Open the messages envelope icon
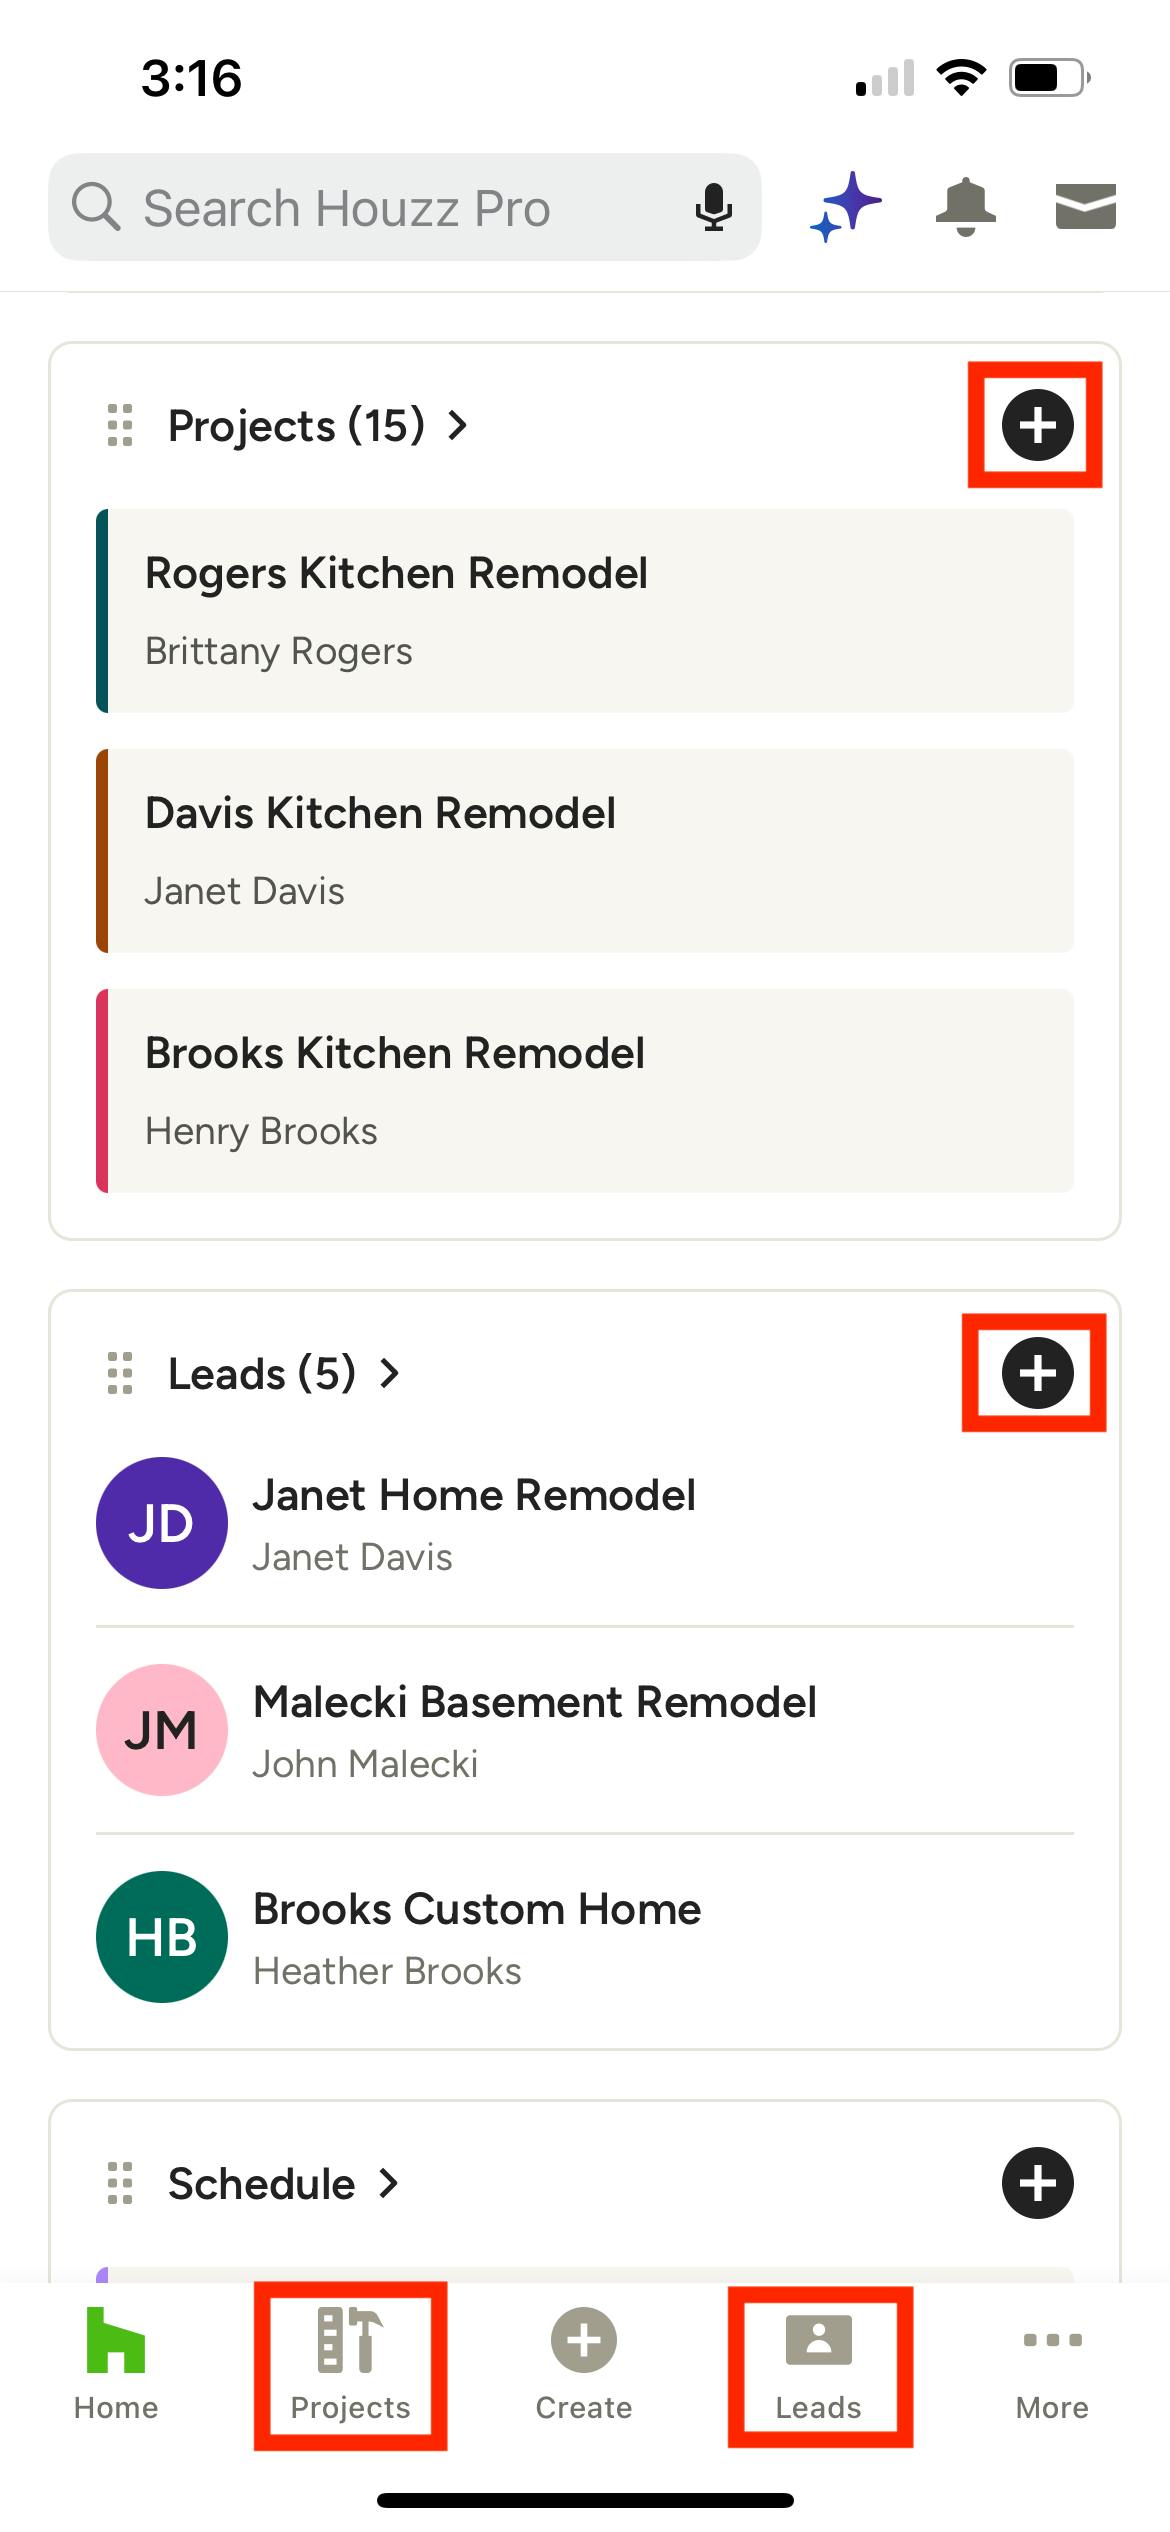1170x2532 pixels. (1085, 206)
